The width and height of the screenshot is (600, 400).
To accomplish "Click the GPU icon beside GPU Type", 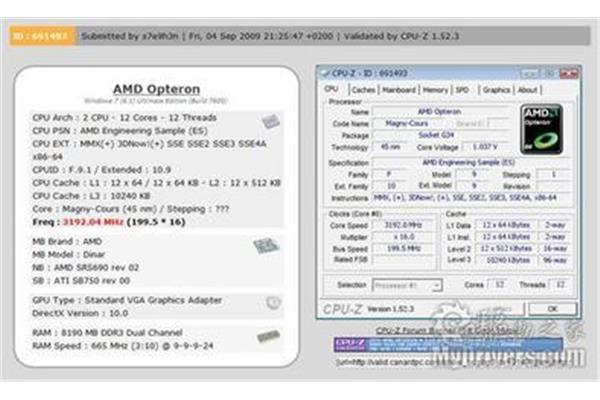I will click(x=273, y=303).
